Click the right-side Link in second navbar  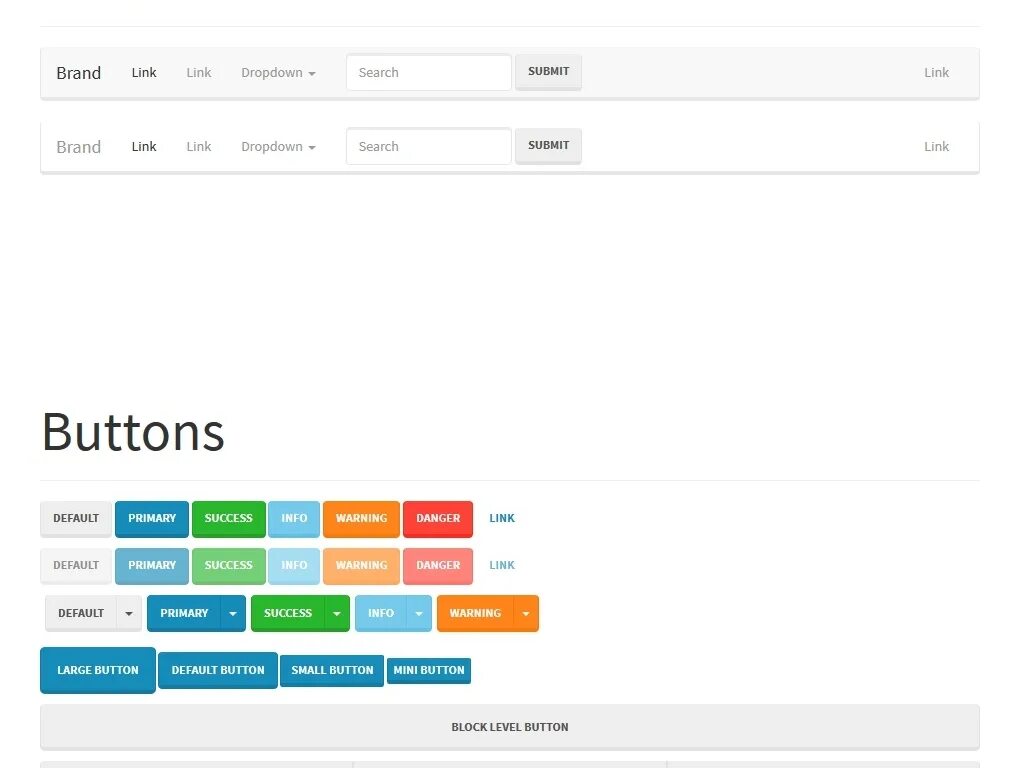[x=936, y=146]
